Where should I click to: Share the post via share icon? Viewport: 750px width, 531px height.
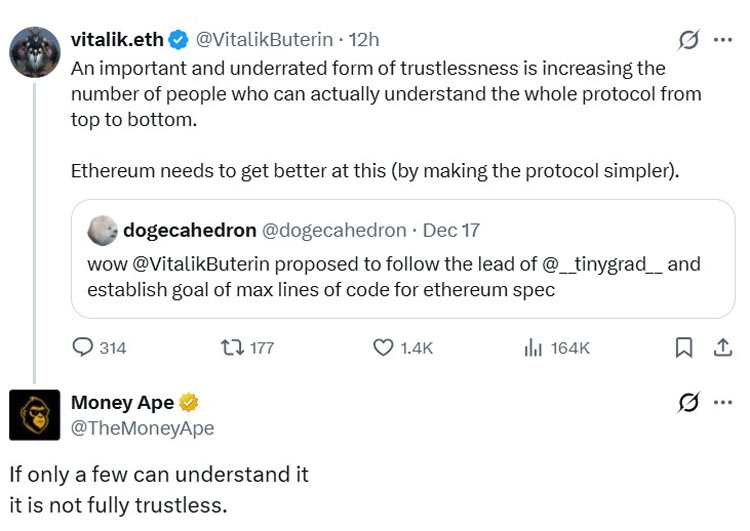click(721, 347)
